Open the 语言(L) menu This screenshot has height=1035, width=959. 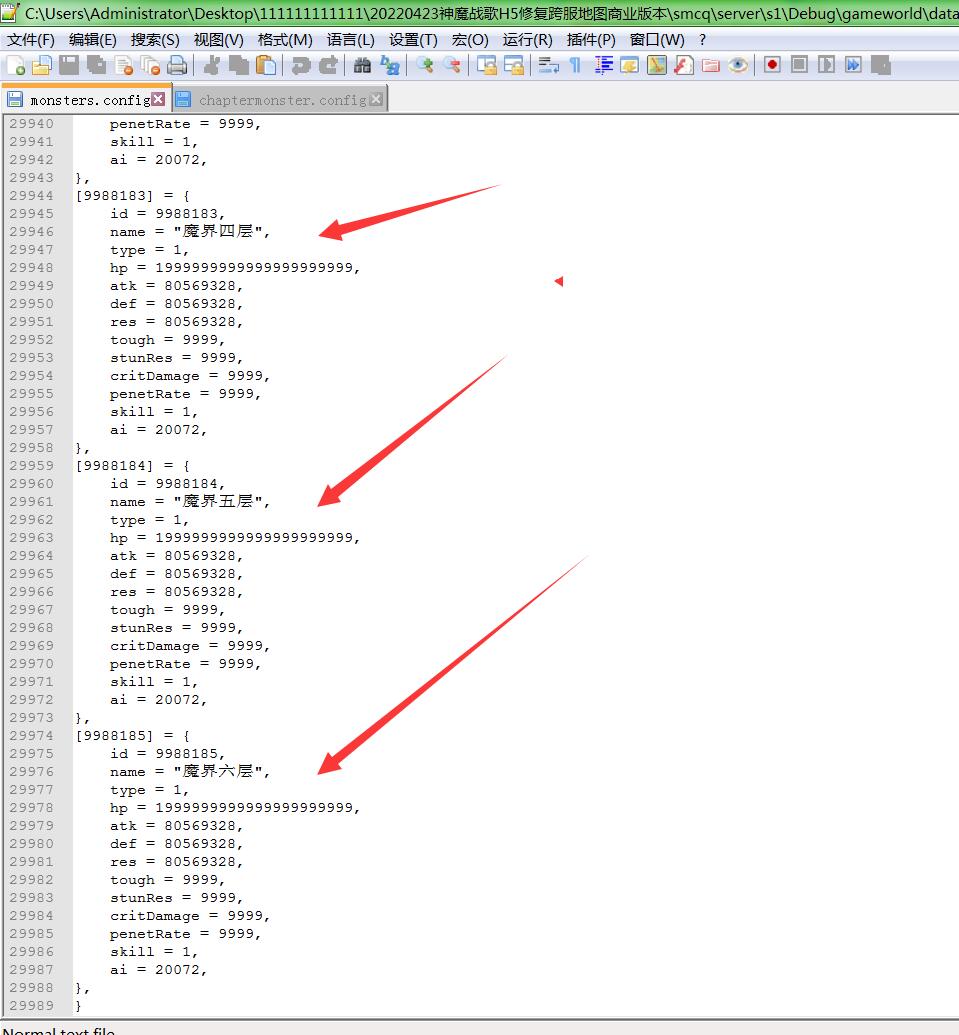point(350,40)
